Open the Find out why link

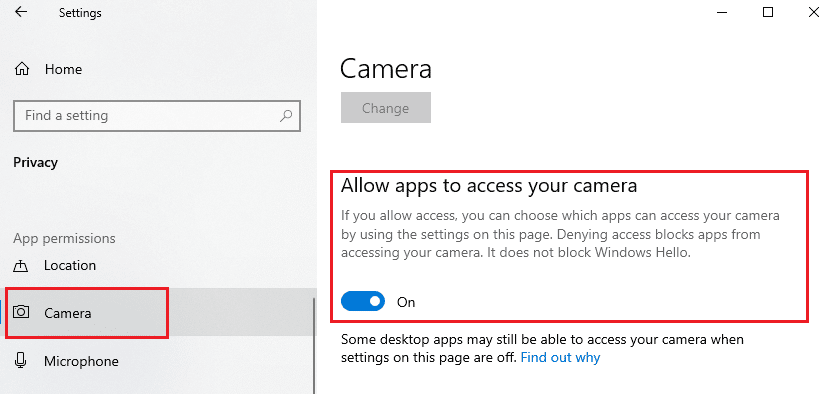coord(560,357)
